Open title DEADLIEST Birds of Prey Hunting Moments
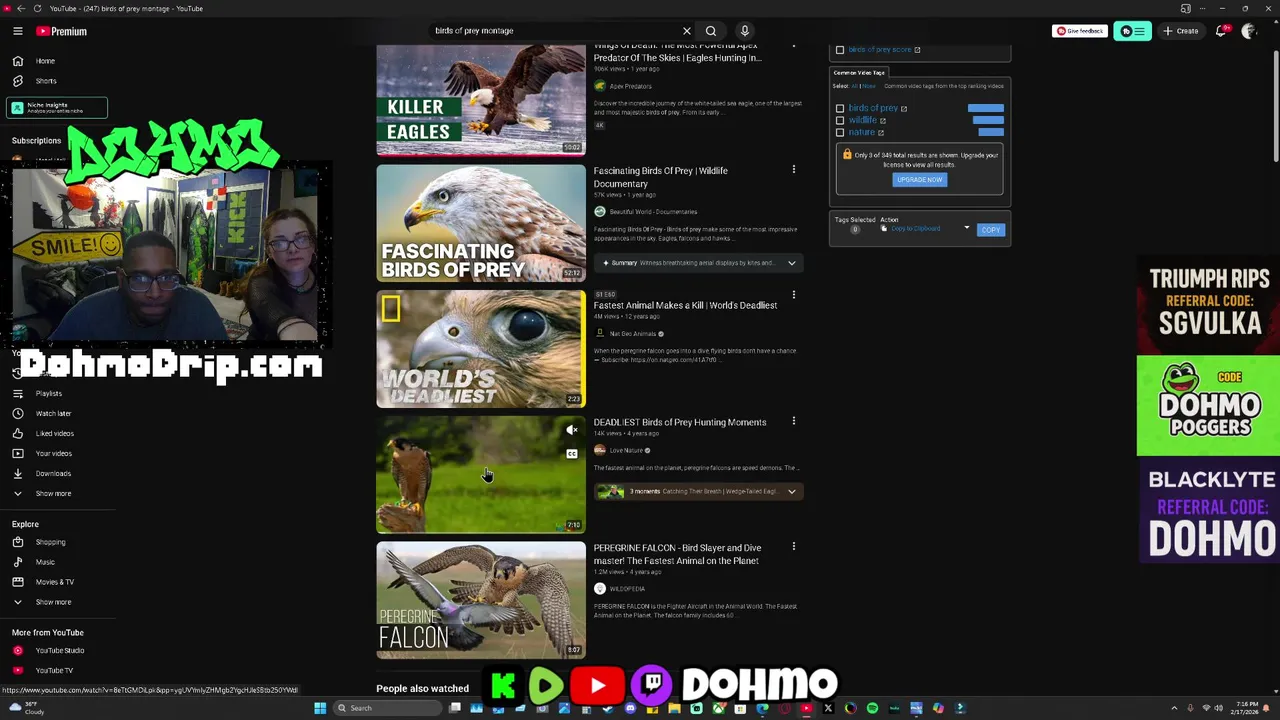Screen dimensions: 1280x720 (680, 422)
